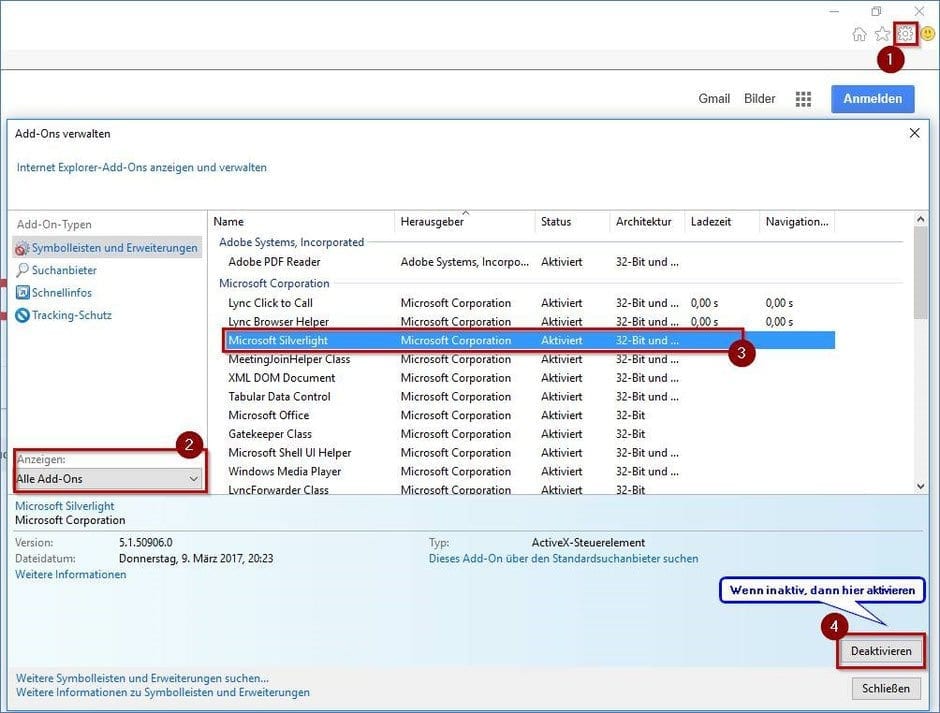
Task: Click the file date Donnerstag, 9. März 2017
Action: pos(196,558)
